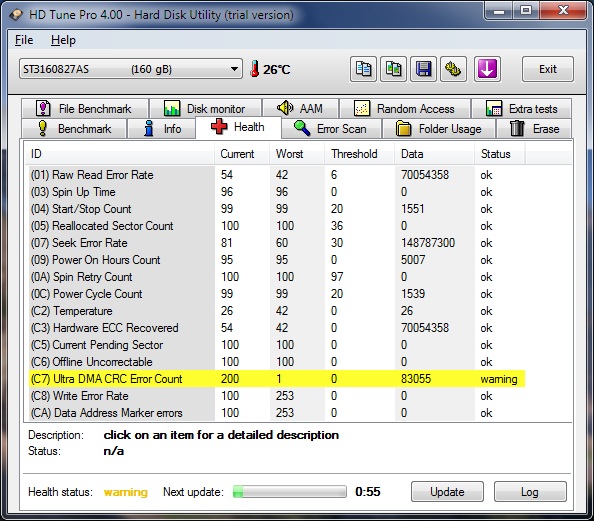
Task: Expand the ST3160827AS drive dropdown
Action: pyautogui.click(x=131, y=69)
